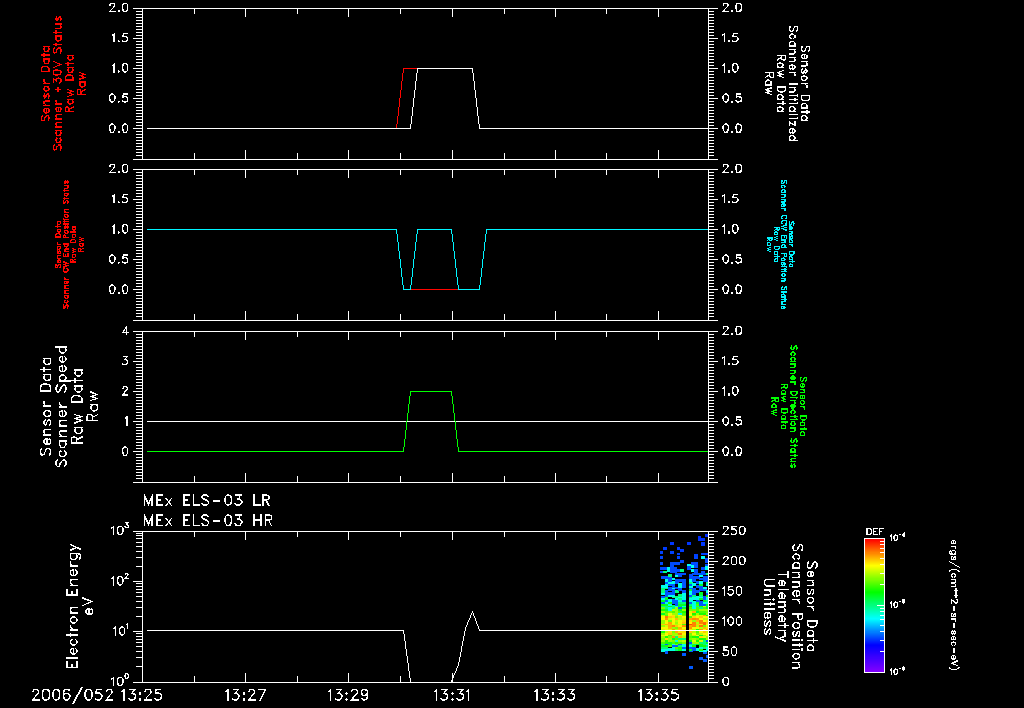Click the DEF color scale bar
Image resolution: width=1024 pixels, height=708 pixels.
coord(874,605)
